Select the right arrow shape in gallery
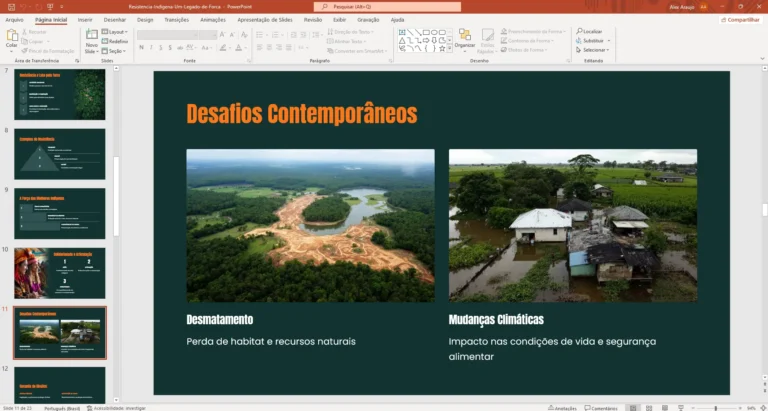This screenshot has width=768, height=411. pos(426,41)
